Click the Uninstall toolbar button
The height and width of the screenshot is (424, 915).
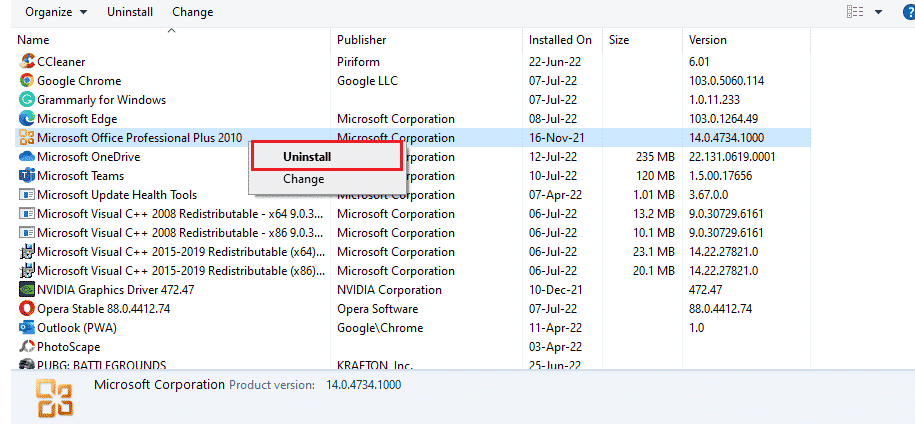point(130,12)
